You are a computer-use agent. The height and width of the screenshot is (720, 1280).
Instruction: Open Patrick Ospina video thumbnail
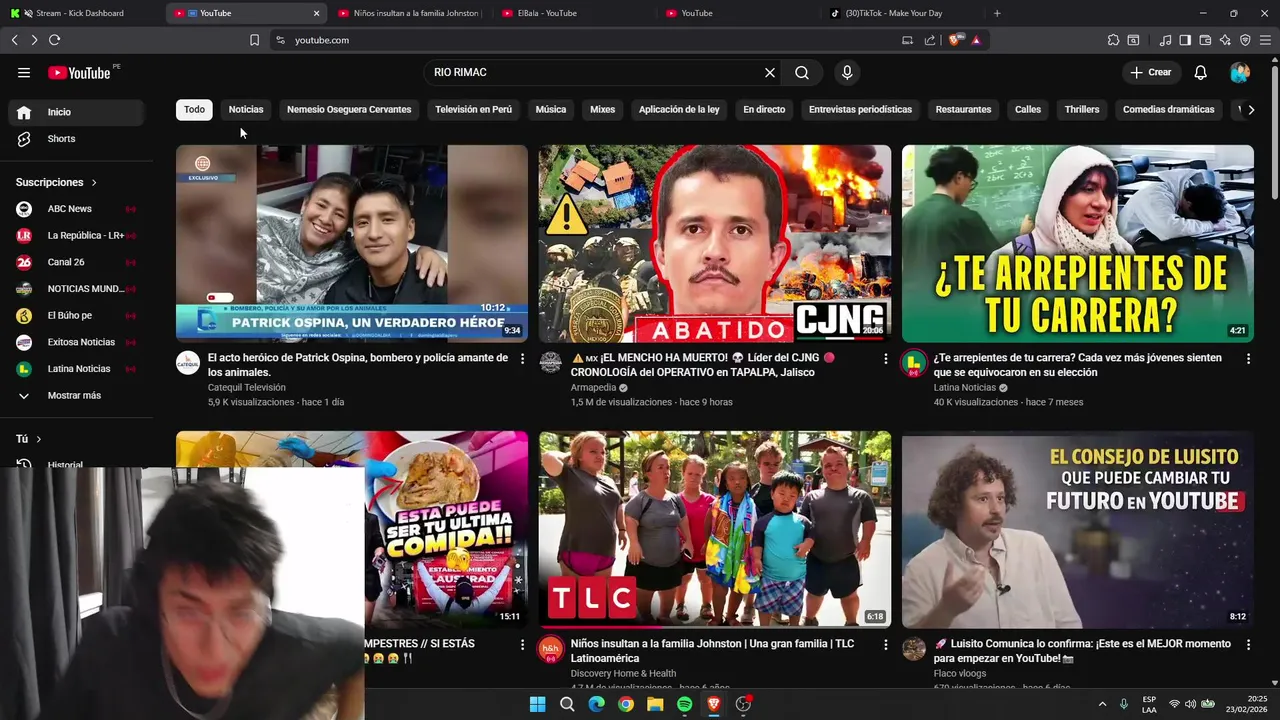(x=352, y=243)
